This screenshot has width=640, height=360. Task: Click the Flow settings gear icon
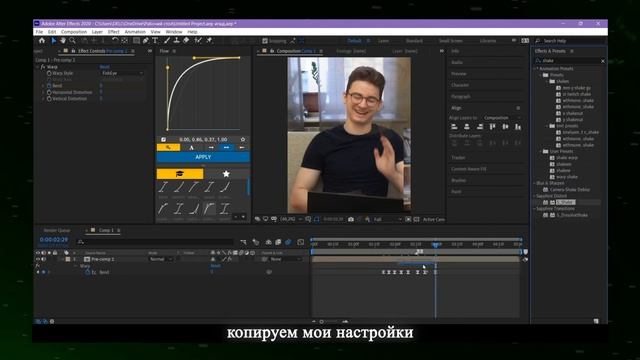coord(243,140)
